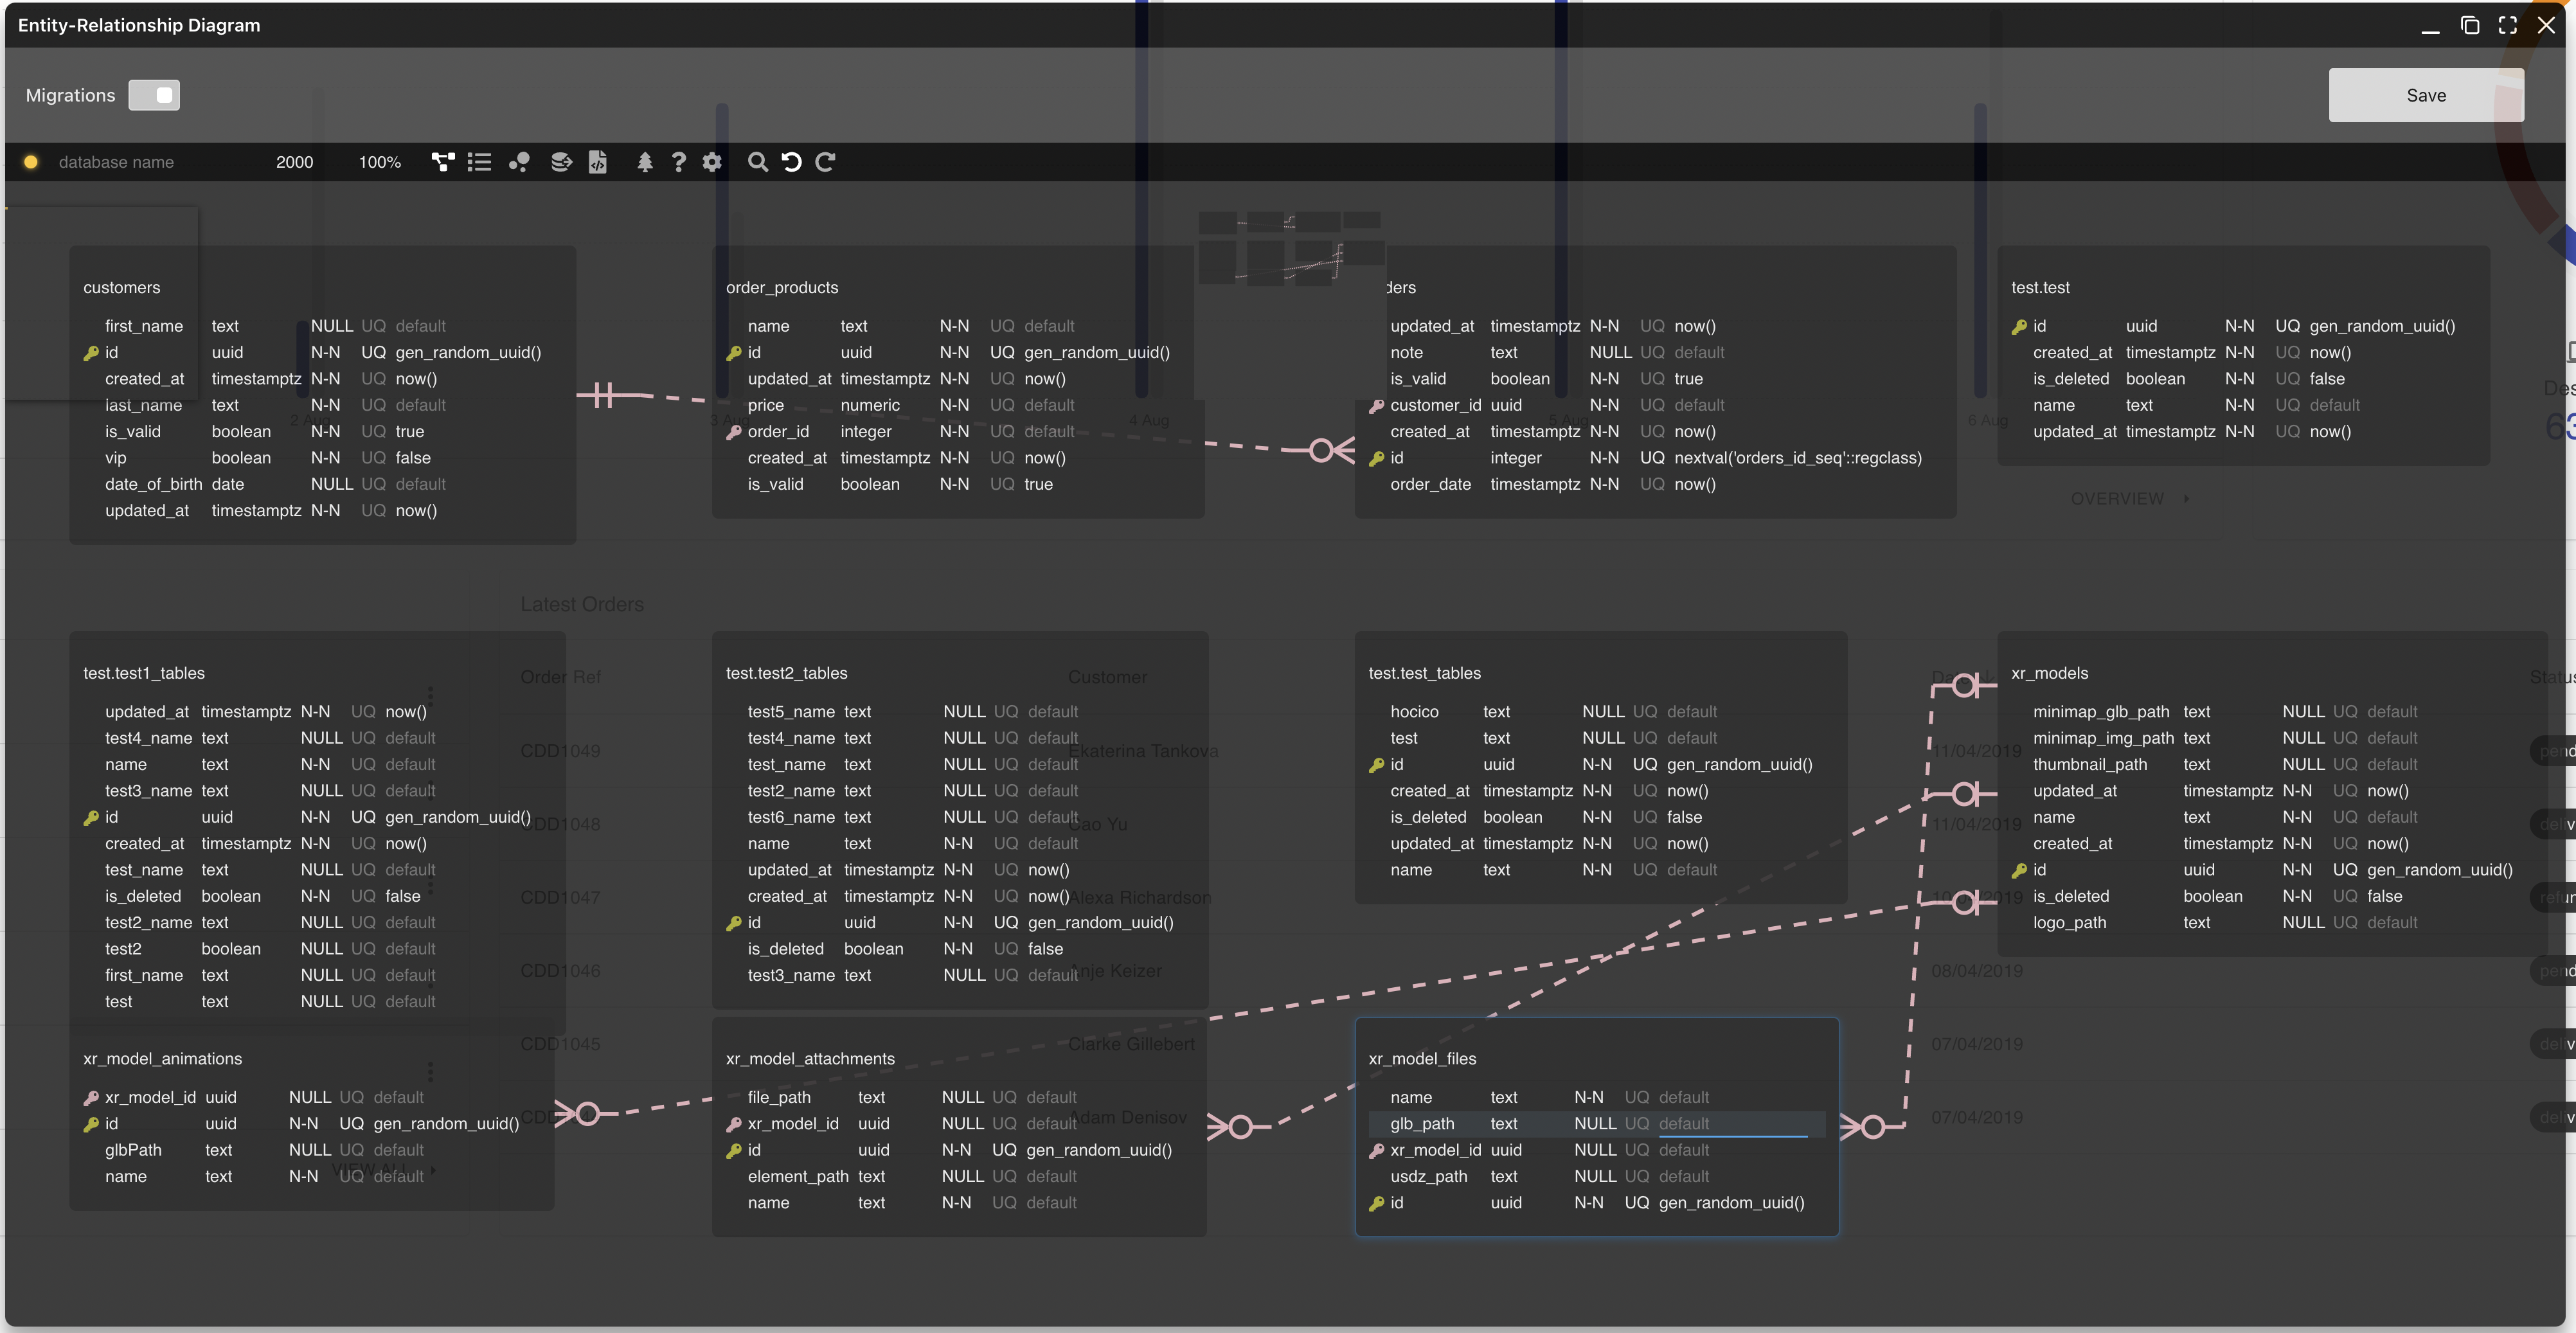Viewport: 2576px width, 1333px height.
Task: Click note column in orders table
Action: (x=1406, y=353)
